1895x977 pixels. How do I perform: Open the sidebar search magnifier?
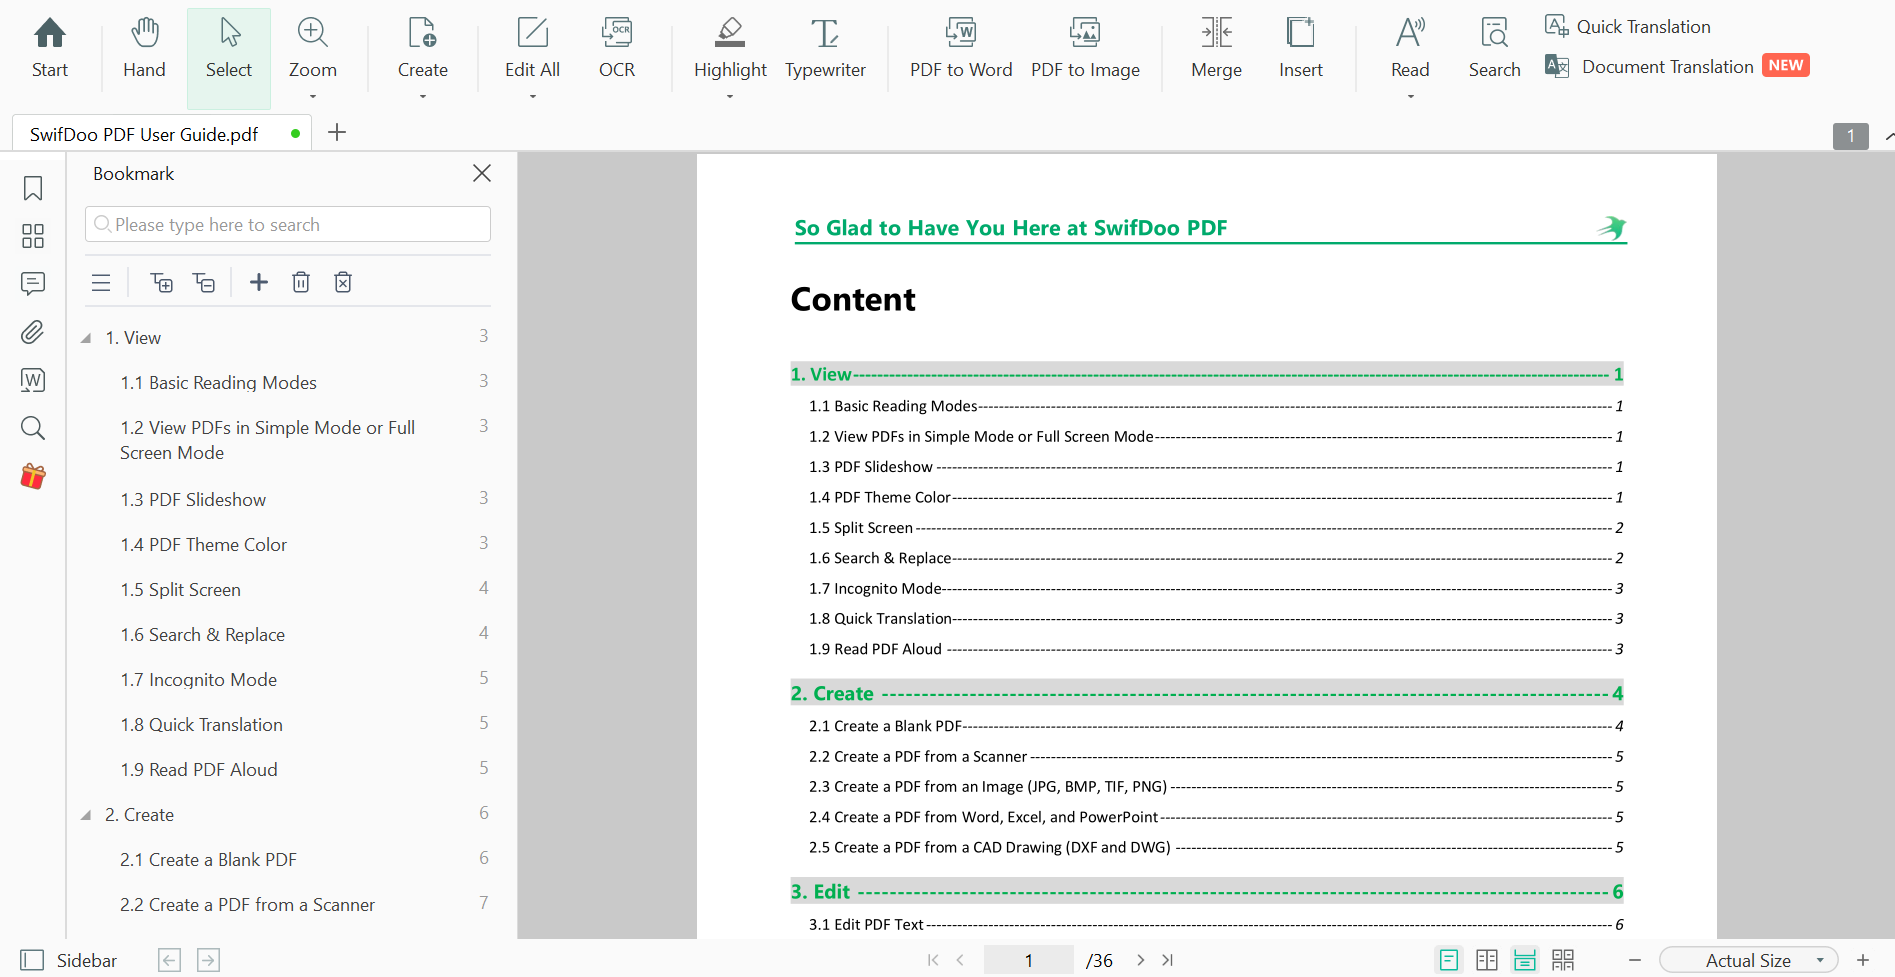point(33,428)
